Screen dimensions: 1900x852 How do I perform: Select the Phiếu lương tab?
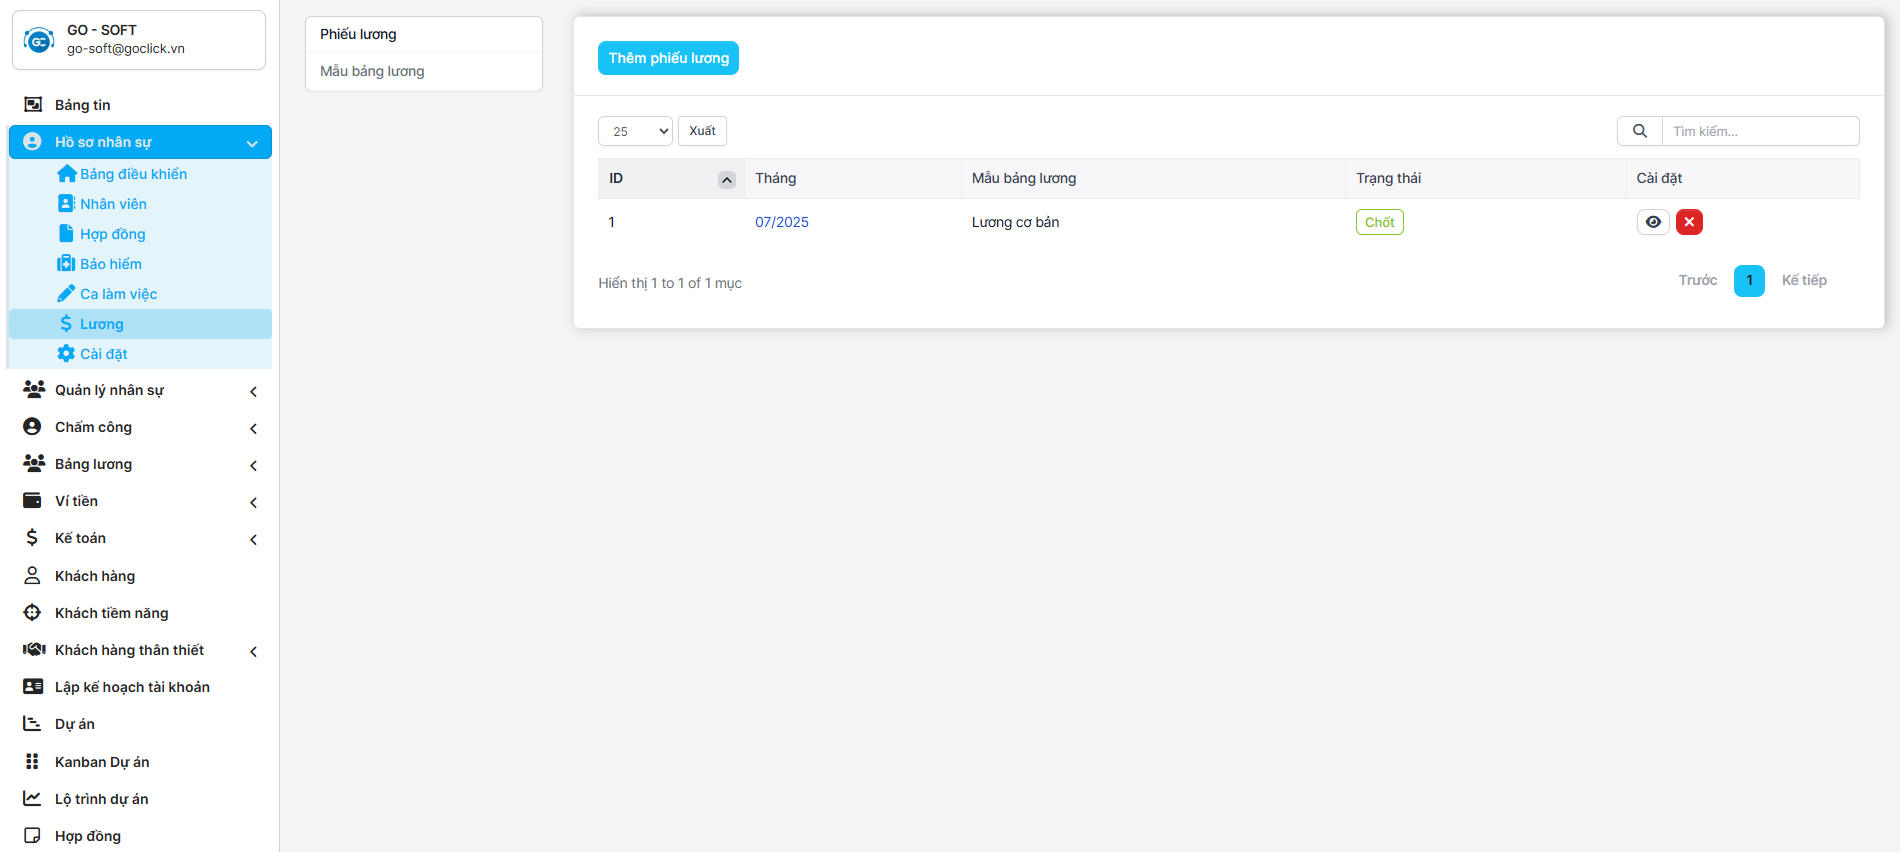[358, 34]
